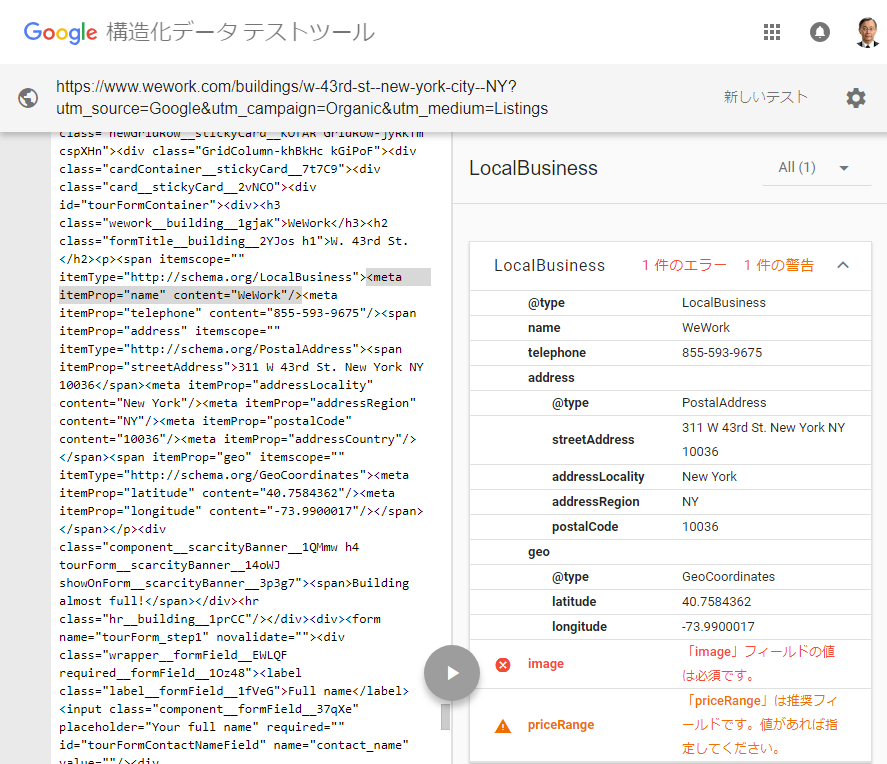
Task: Click the wework.com URL in the address bar
Action: (x=302, y=97)
